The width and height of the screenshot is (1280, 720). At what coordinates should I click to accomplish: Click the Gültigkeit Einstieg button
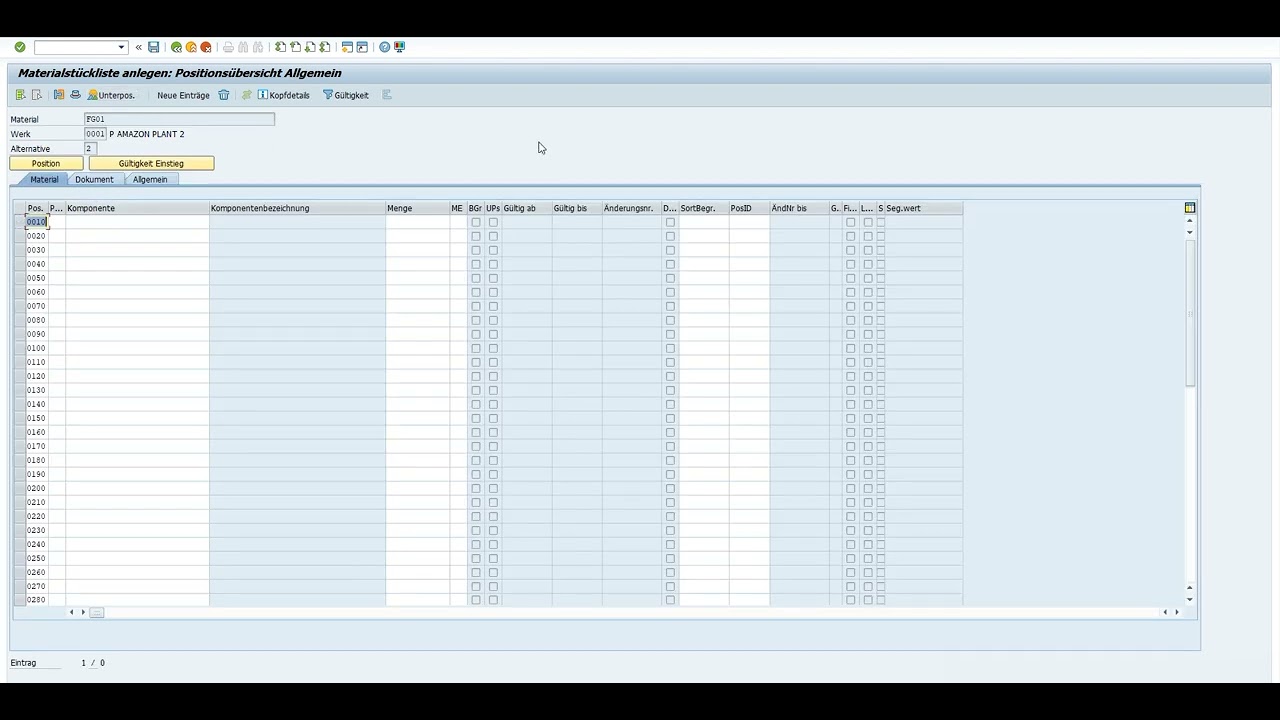coord(151,163)
